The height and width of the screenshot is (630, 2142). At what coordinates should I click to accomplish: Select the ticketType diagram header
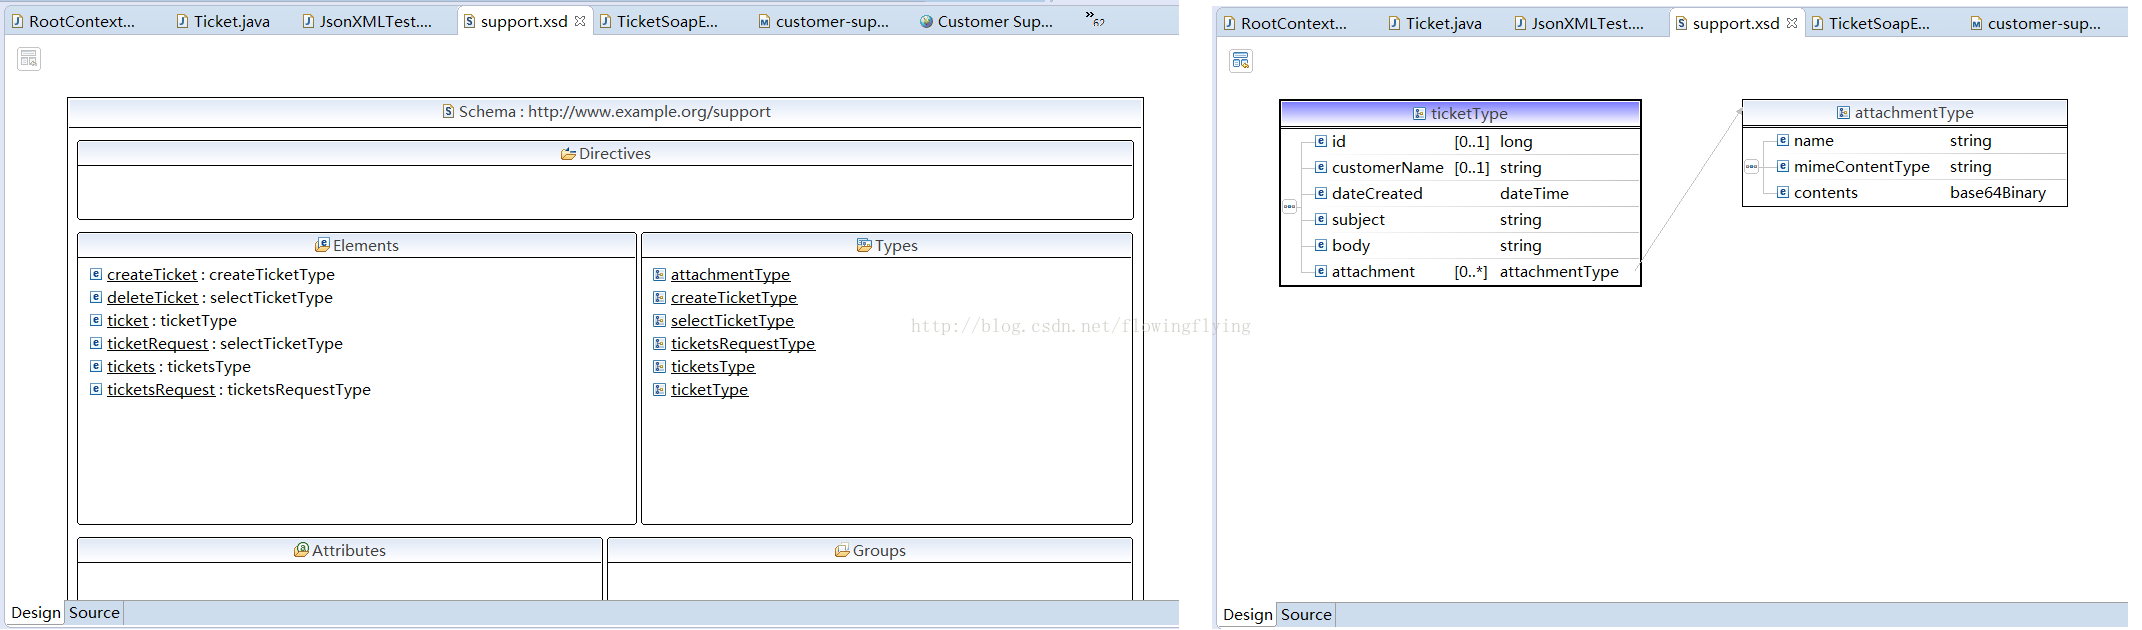1460,113
